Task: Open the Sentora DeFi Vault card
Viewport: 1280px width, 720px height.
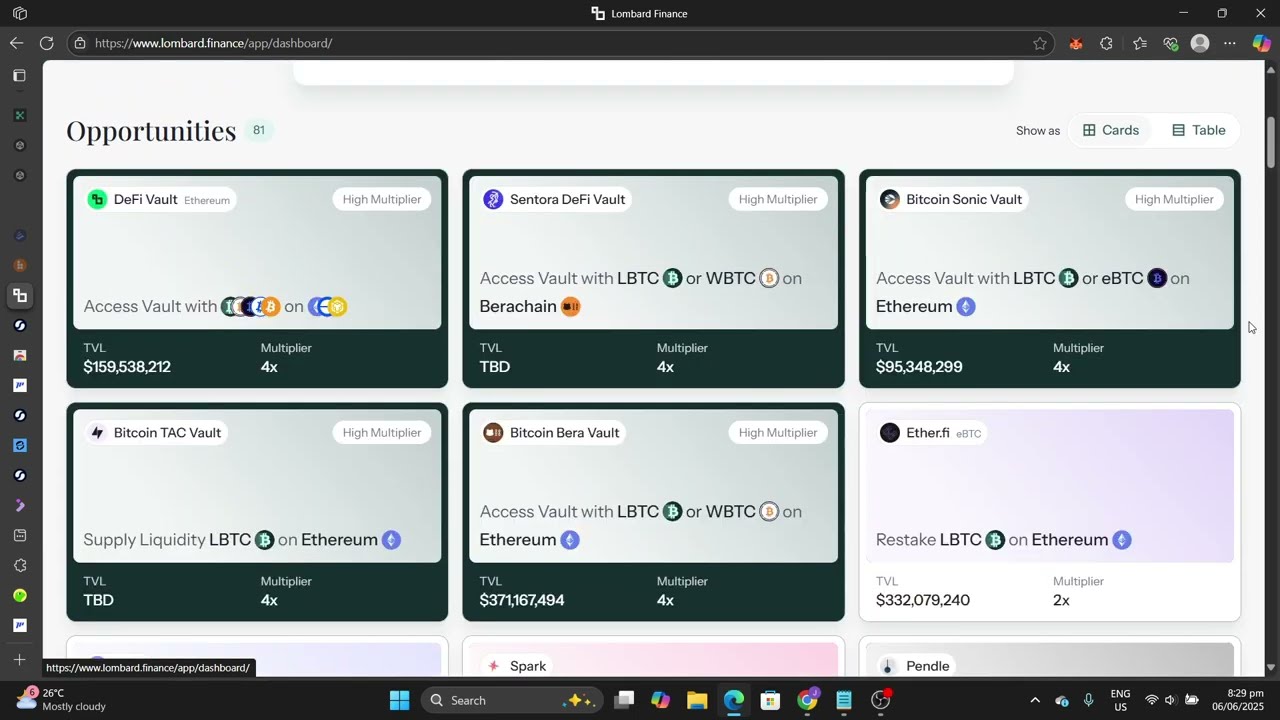Action: coord(653,278)
